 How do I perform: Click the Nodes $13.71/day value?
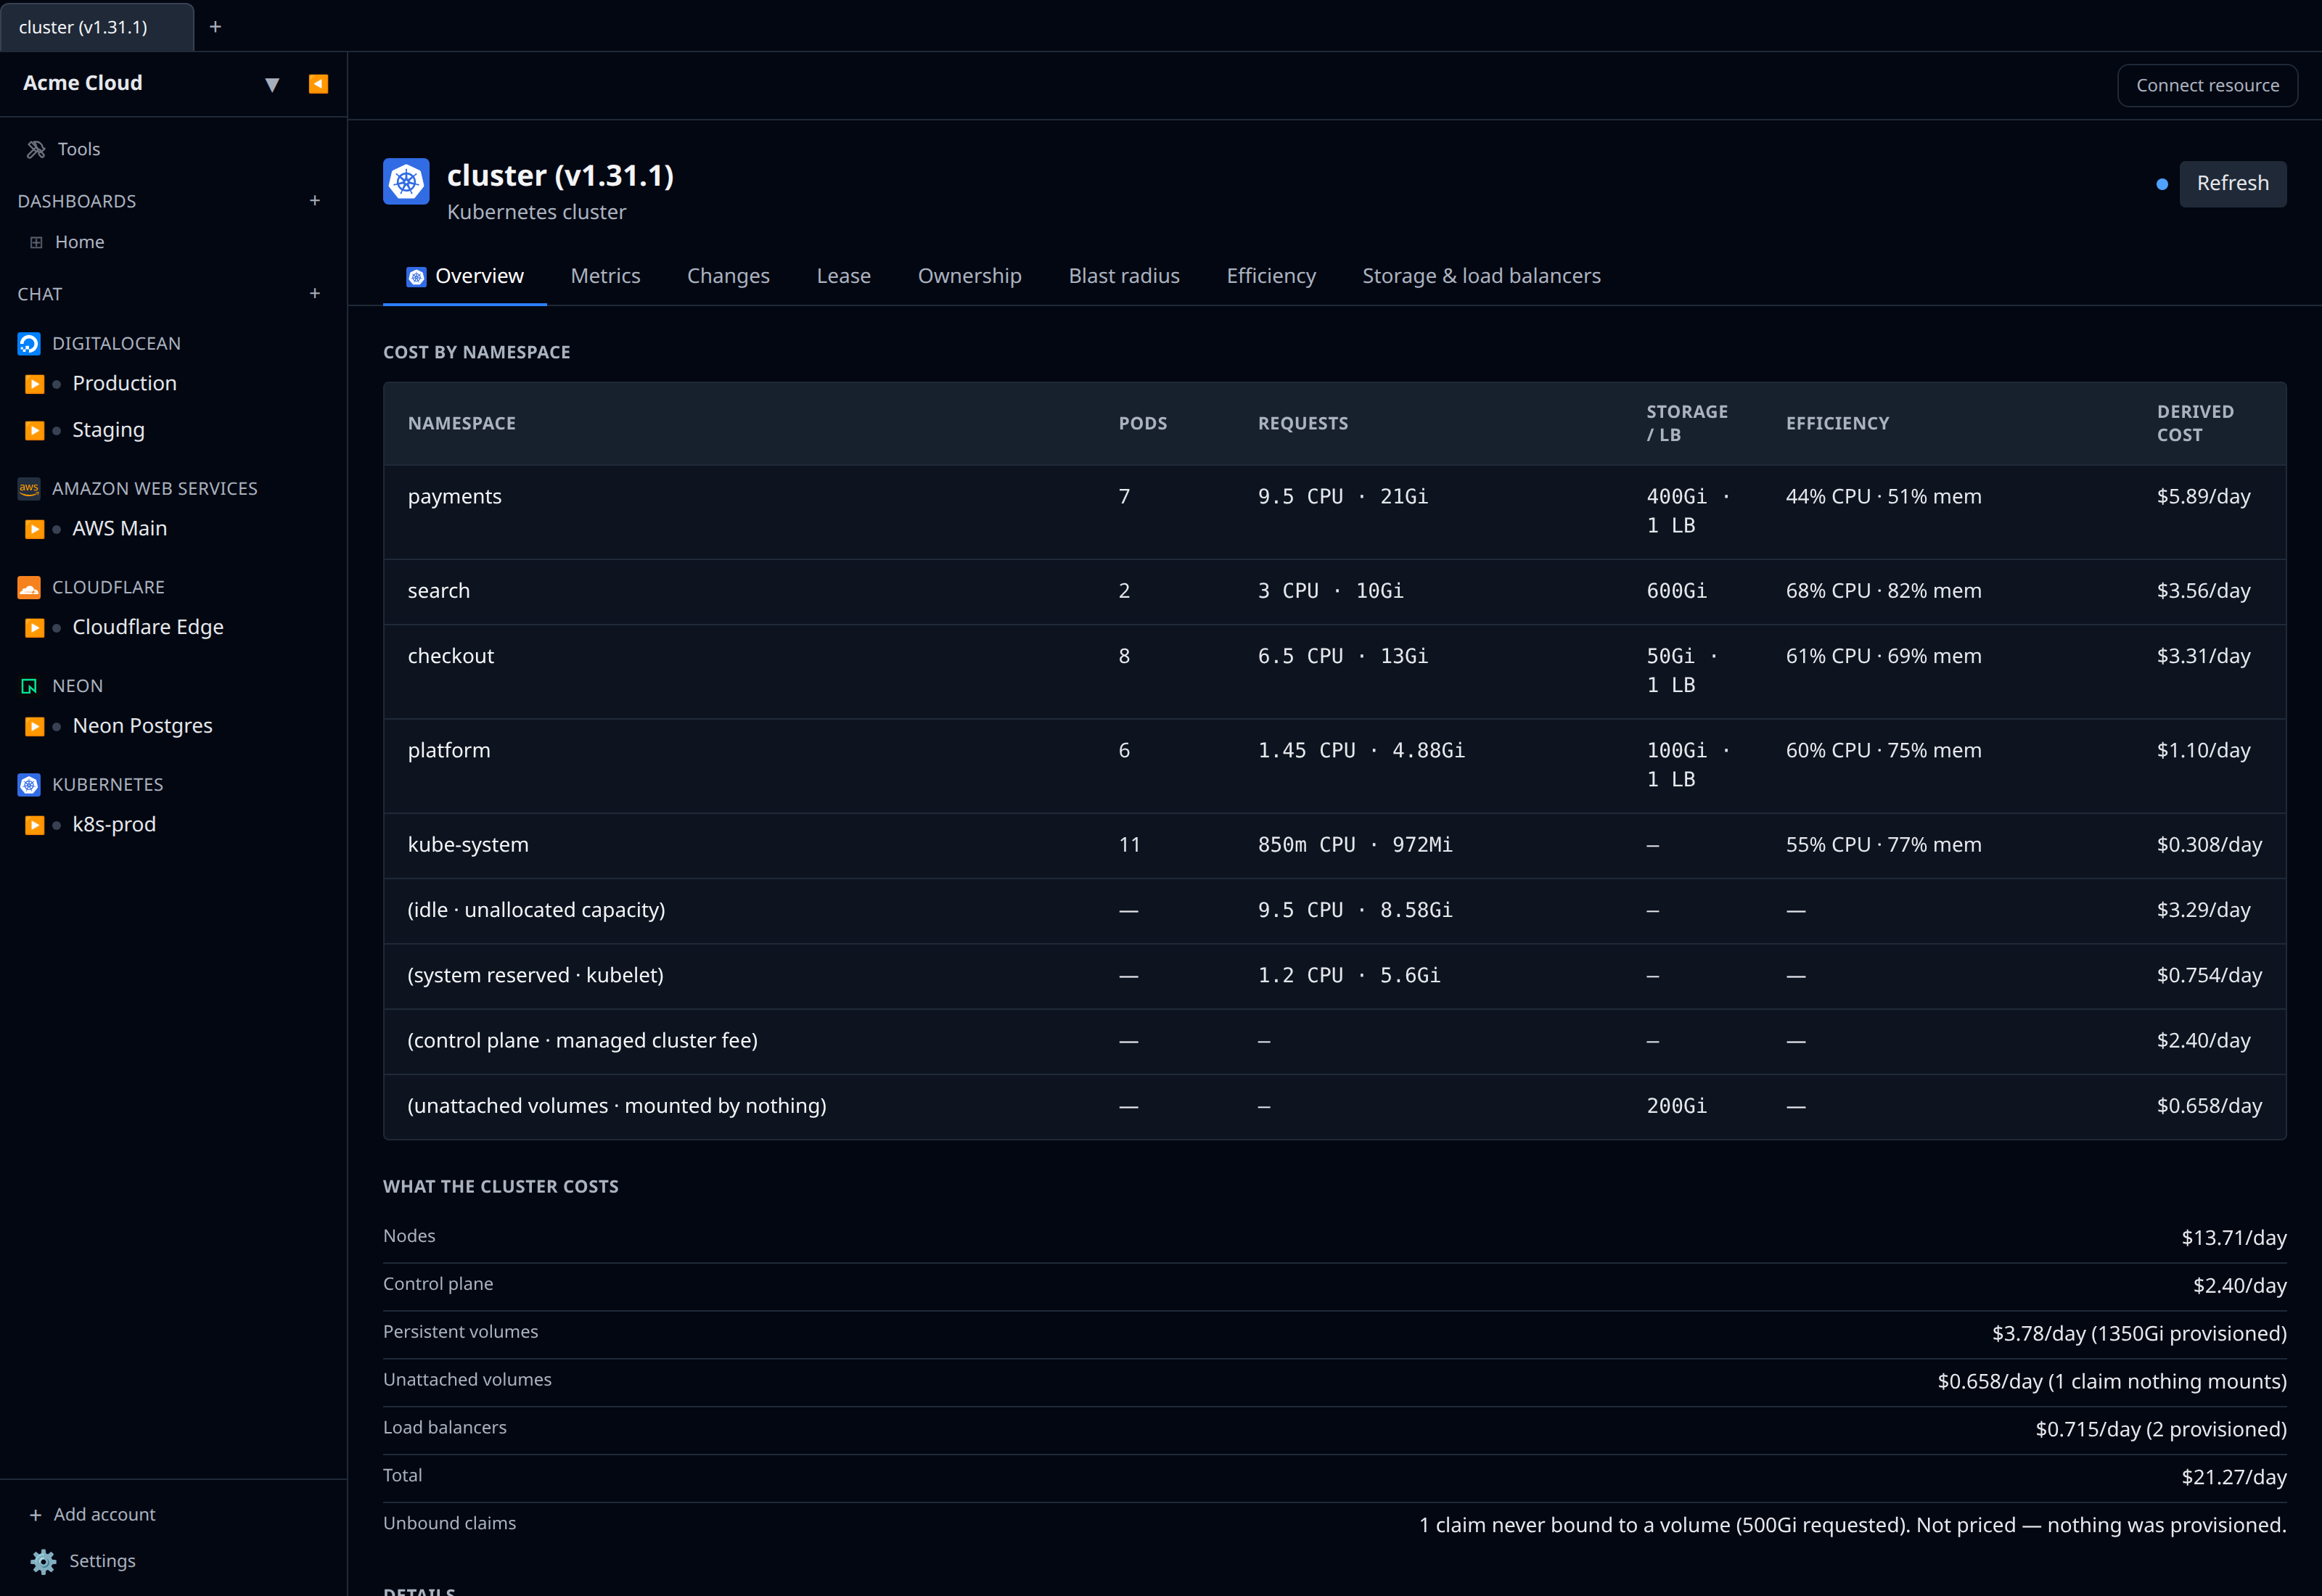pyautogui.click(x=2233, y=1239)
